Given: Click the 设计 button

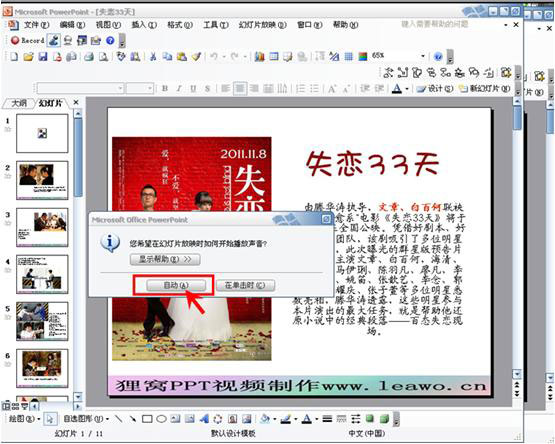Looking at the screenshot, I should [435, 89].
